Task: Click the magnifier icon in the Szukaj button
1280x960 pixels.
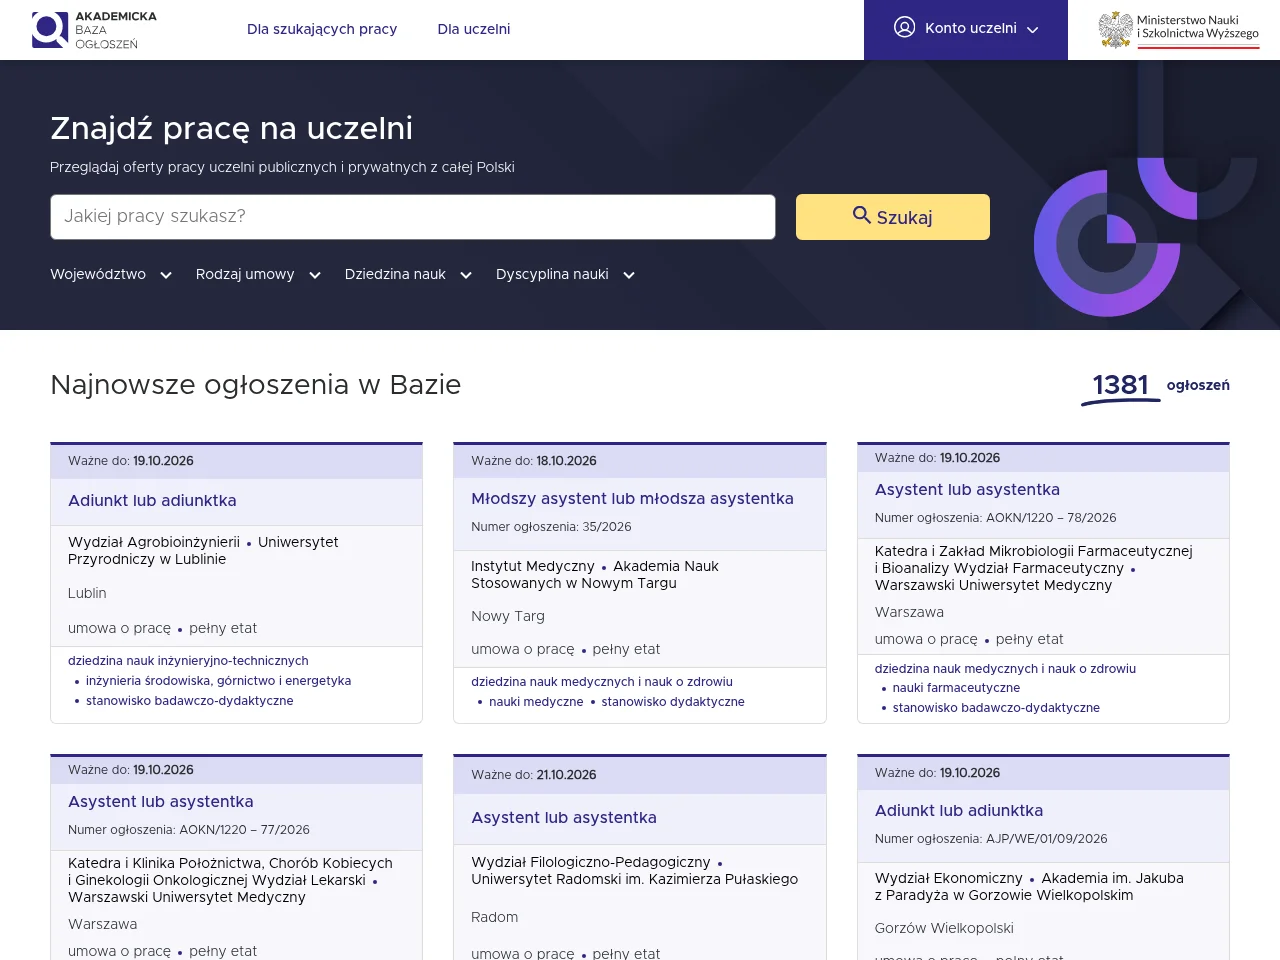Action: pyautogui.click(x=861, y=215)
